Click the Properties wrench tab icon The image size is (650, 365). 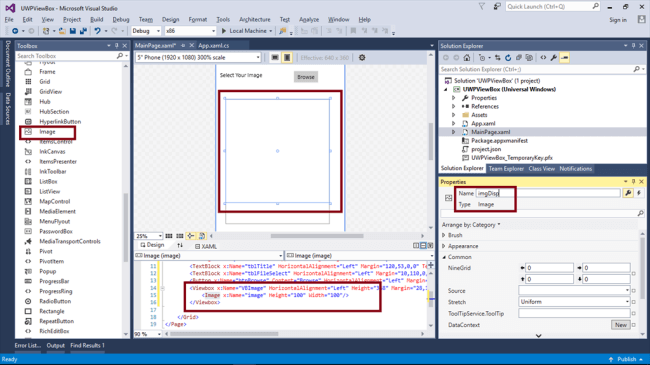pyautogui.click(x=628, y=193)
